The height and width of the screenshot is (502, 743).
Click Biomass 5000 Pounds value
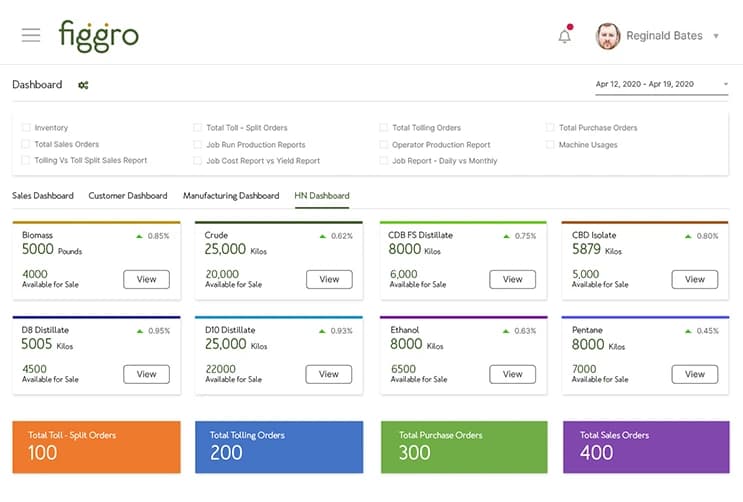tap(52, 249)
